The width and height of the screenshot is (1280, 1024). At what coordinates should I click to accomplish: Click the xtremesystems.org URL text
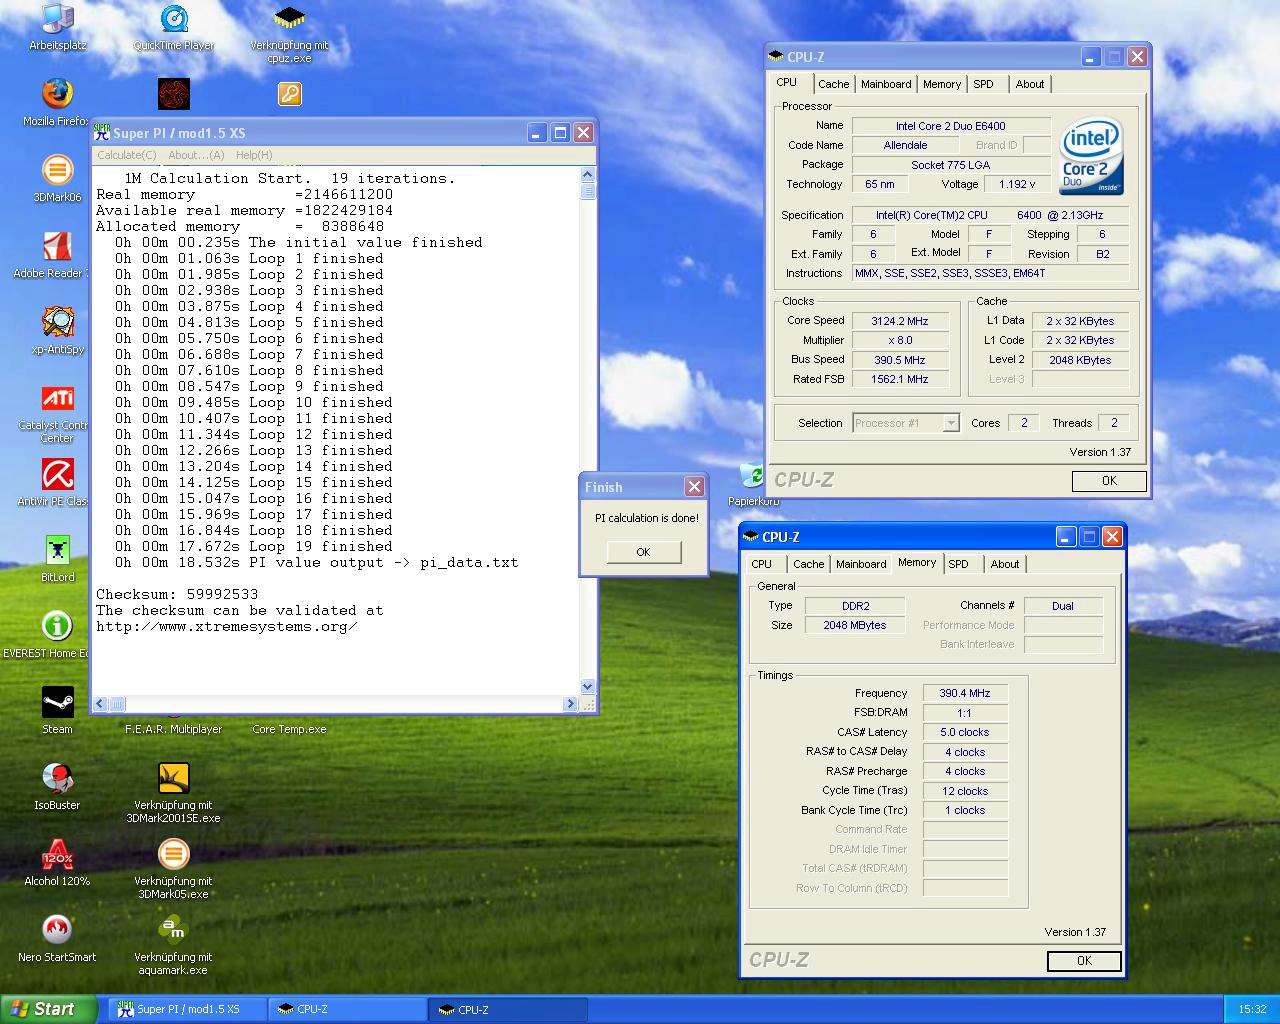(x=227, y=626)
